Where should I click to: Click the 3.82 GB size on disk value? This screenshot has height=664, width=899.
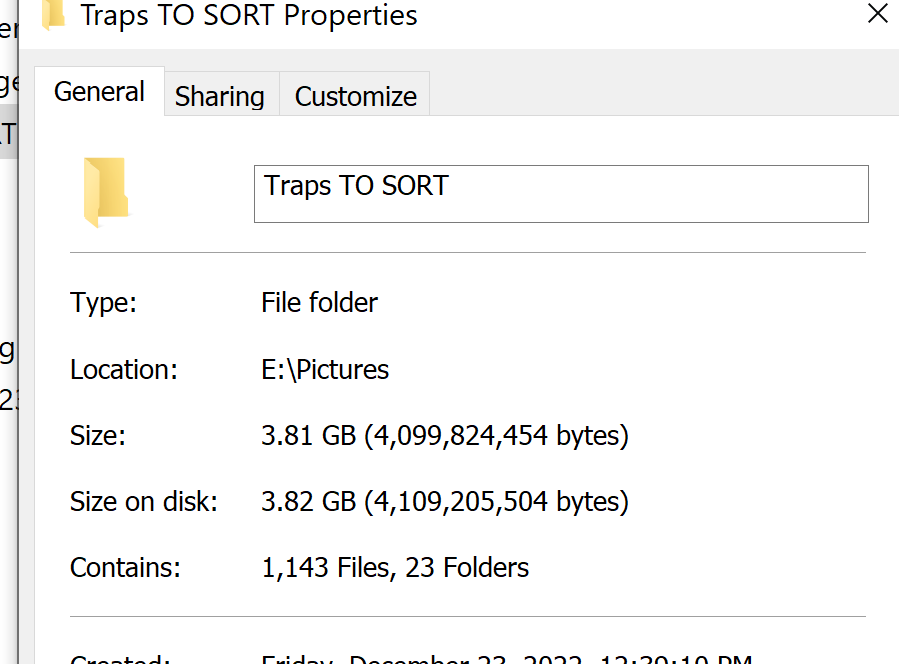click(x=307, y=501)
